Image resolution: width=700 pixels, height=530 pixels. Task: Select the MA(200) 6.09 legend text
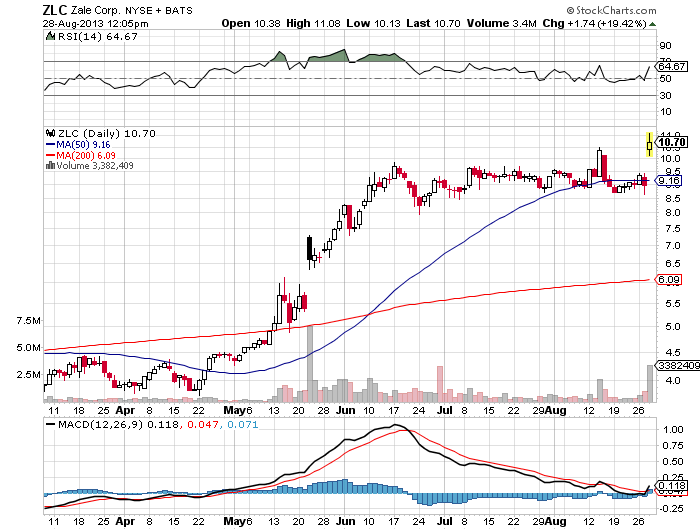click(x=86, y=155)
